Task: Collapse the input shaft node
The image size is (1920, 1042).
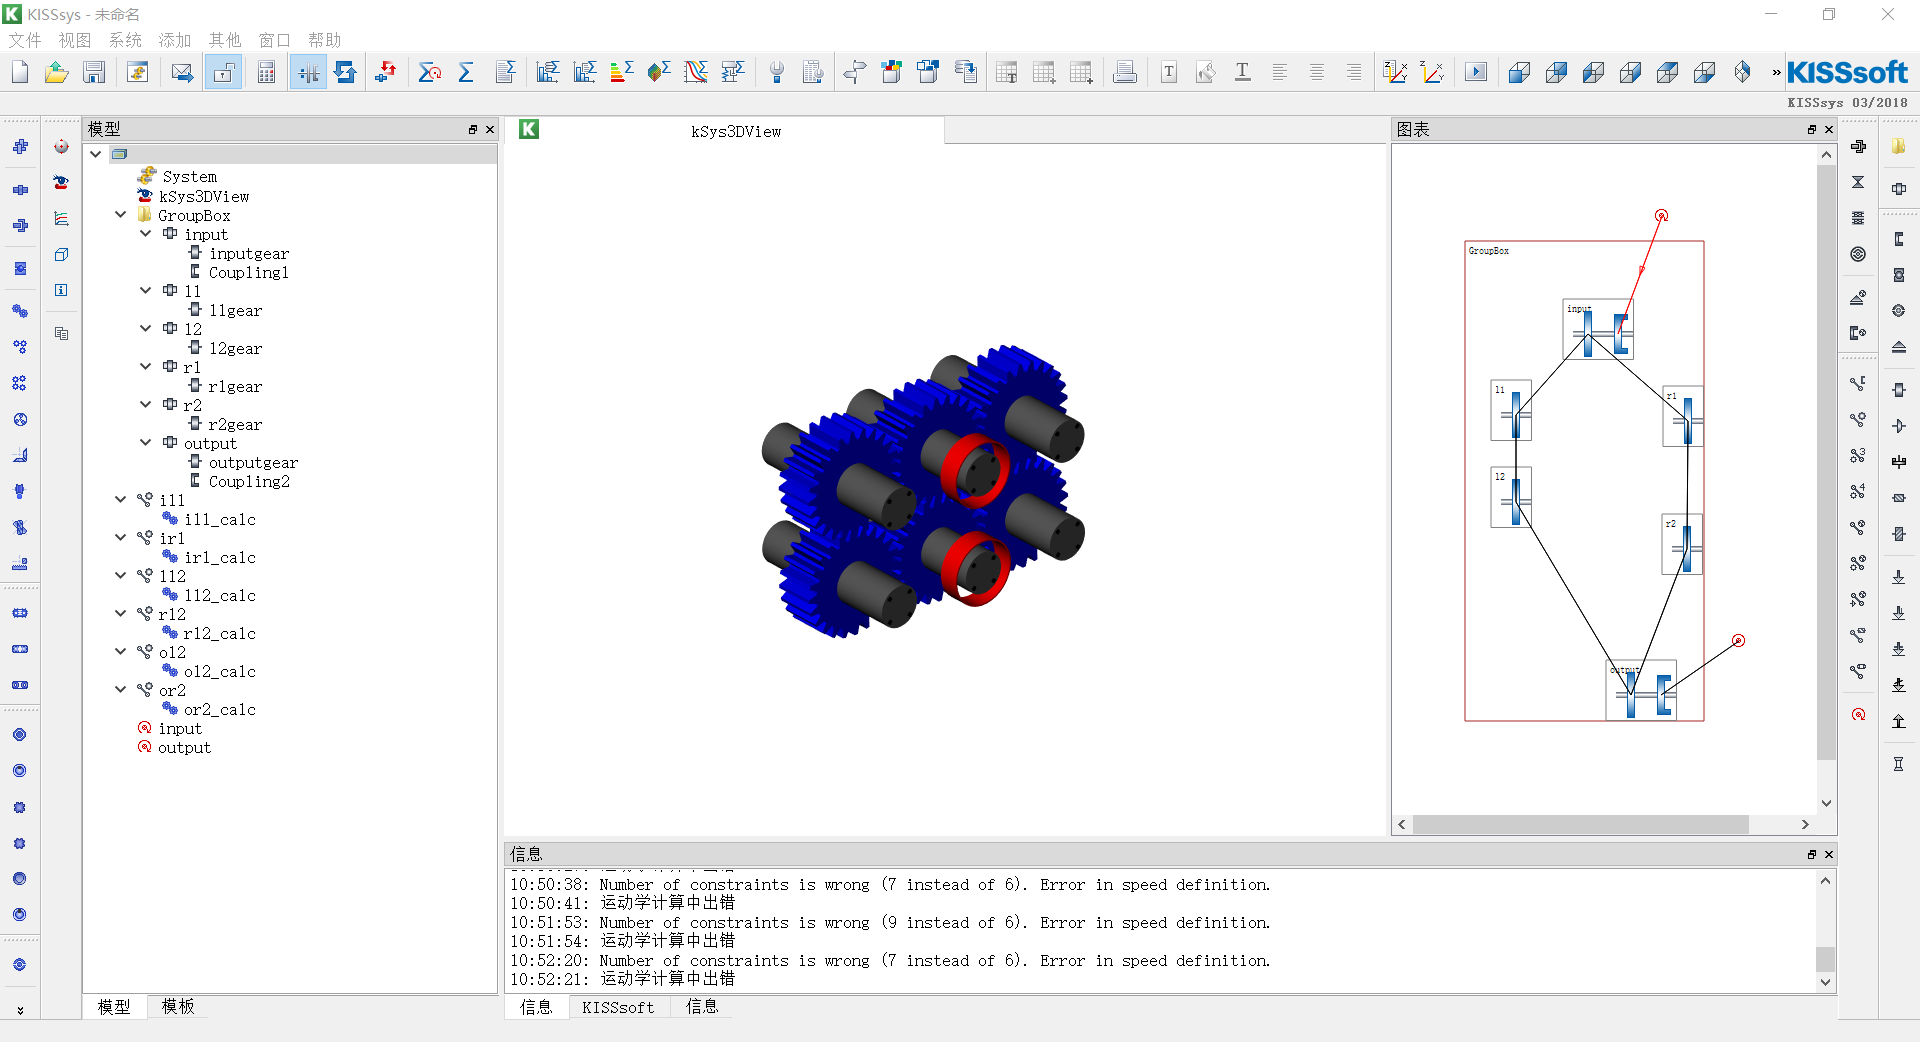Action: (x=146, y=234)
